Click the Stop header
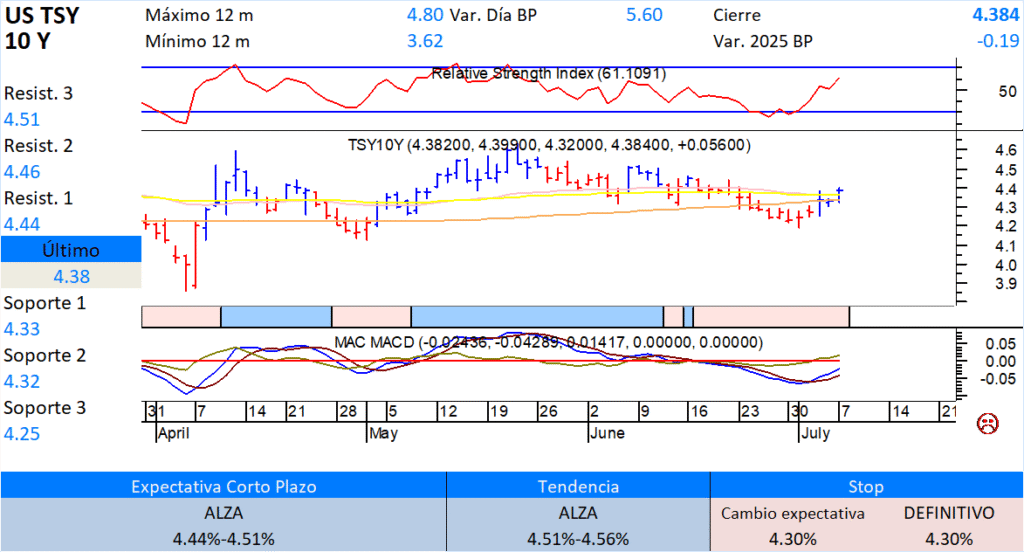The width and height of the screenshot is (1024, 552). pos(866,487)
